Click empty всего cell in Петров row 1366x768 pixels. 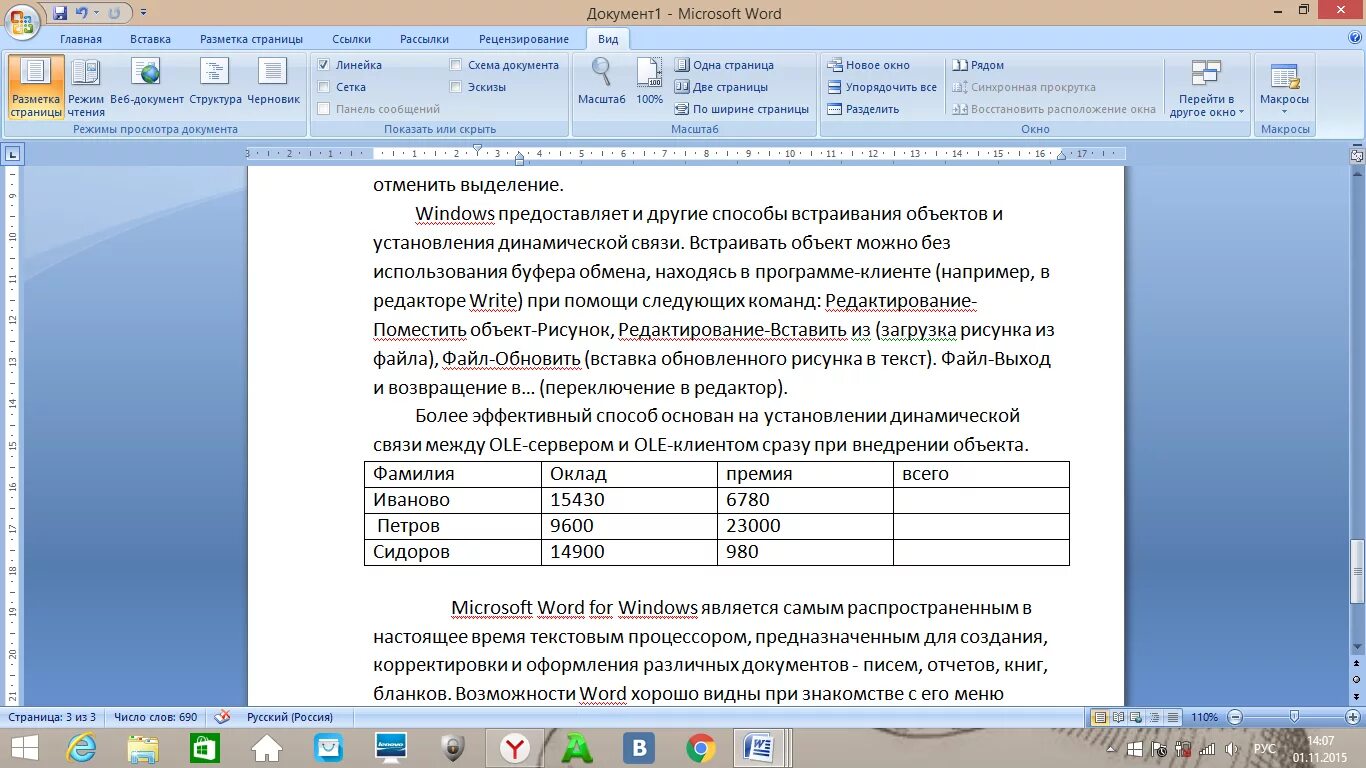pyautogui.click(x=981, y=526)
